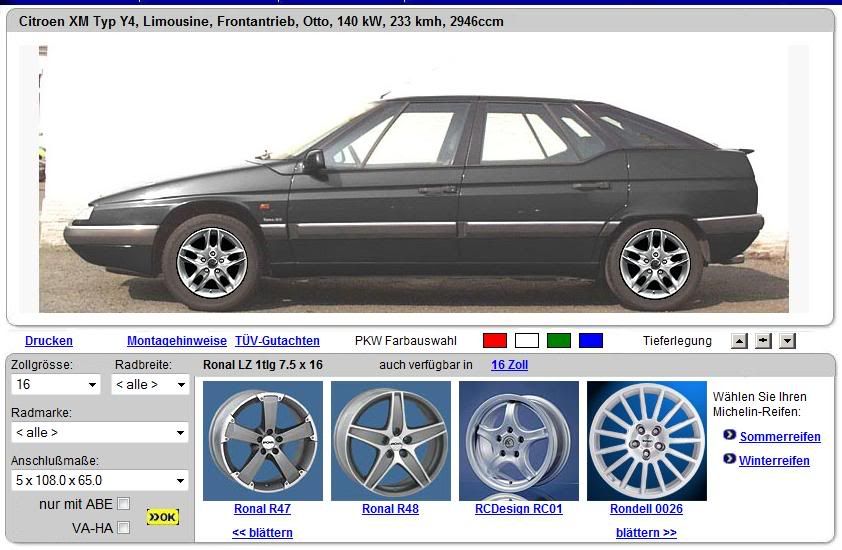Click the Rondell 0026 text link
842x550 pixels.
coord(647,509)
